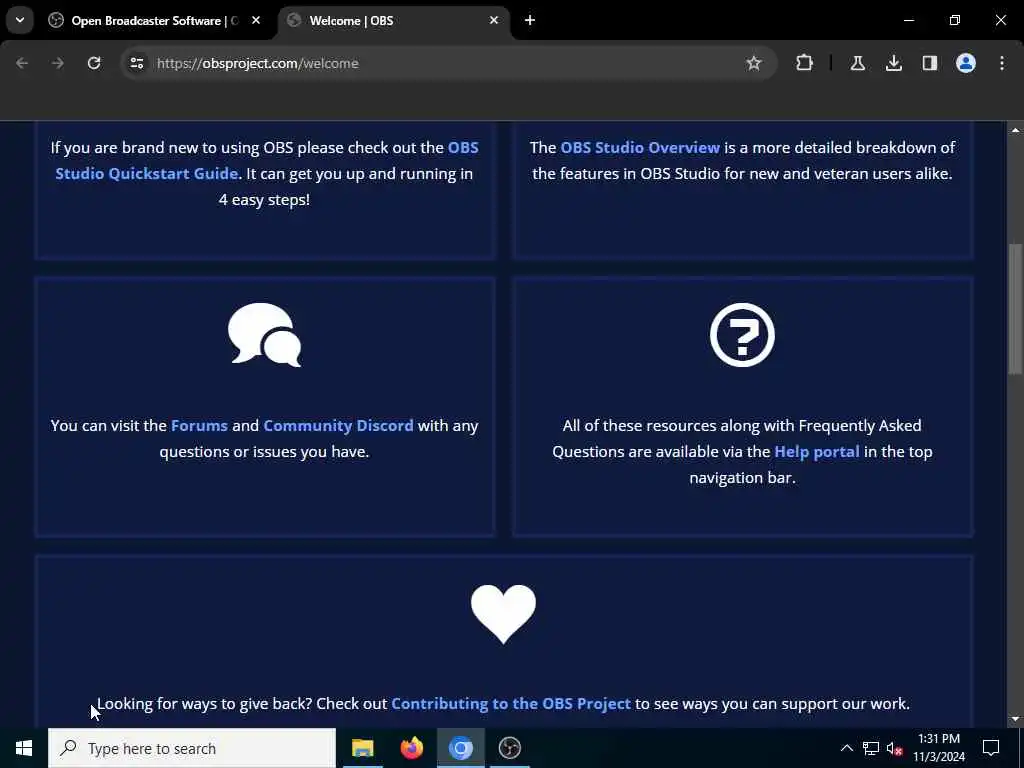Viewport: 1024px width, 768px height.
Task: Click the white heart icon
Action: (504, 614)
